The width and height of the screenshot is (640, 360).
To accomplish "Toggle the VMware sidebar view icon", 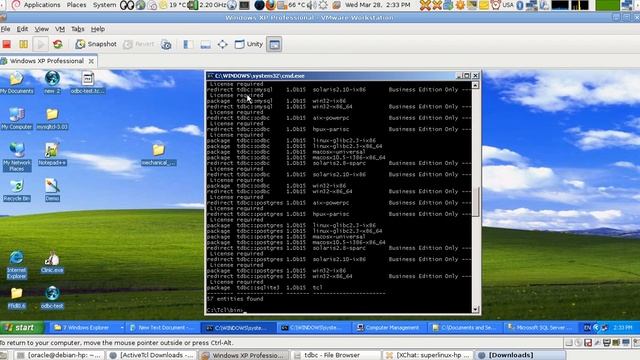I will [188, 44].
